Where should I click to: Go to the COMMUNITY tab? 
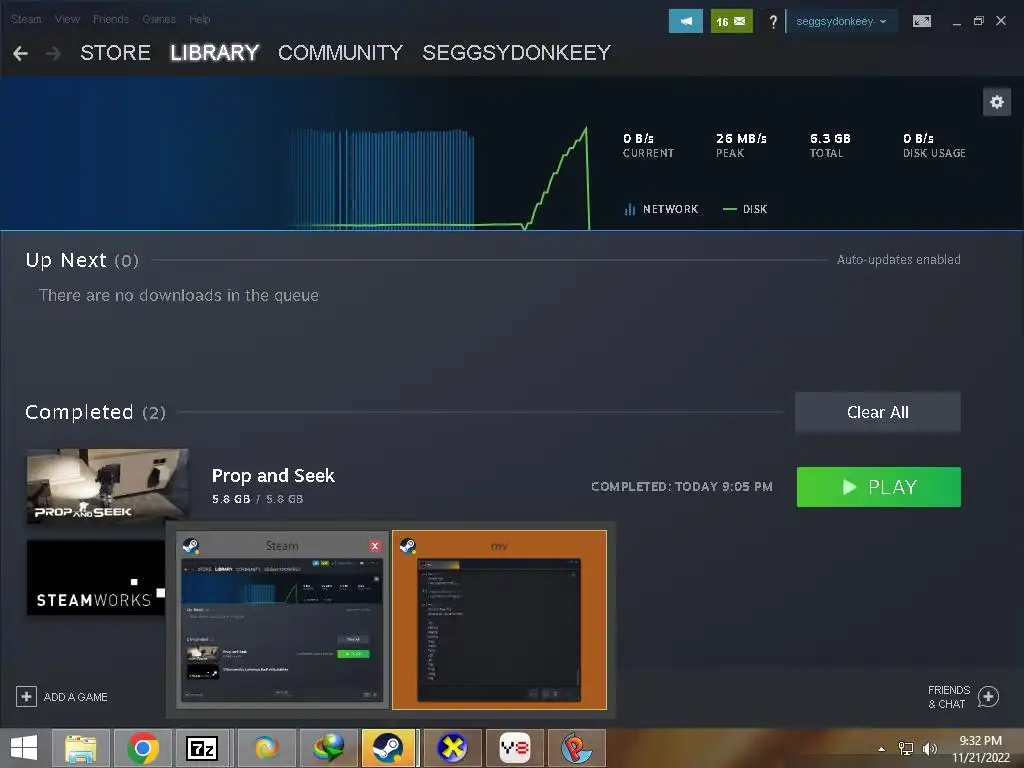340,53
